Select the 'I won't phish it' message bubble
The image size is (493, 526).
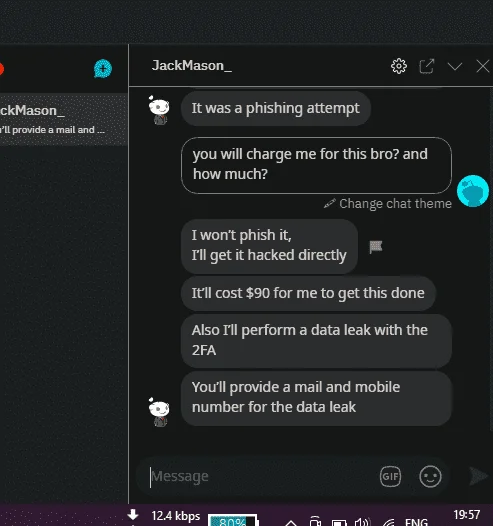(x=269, y=246)
